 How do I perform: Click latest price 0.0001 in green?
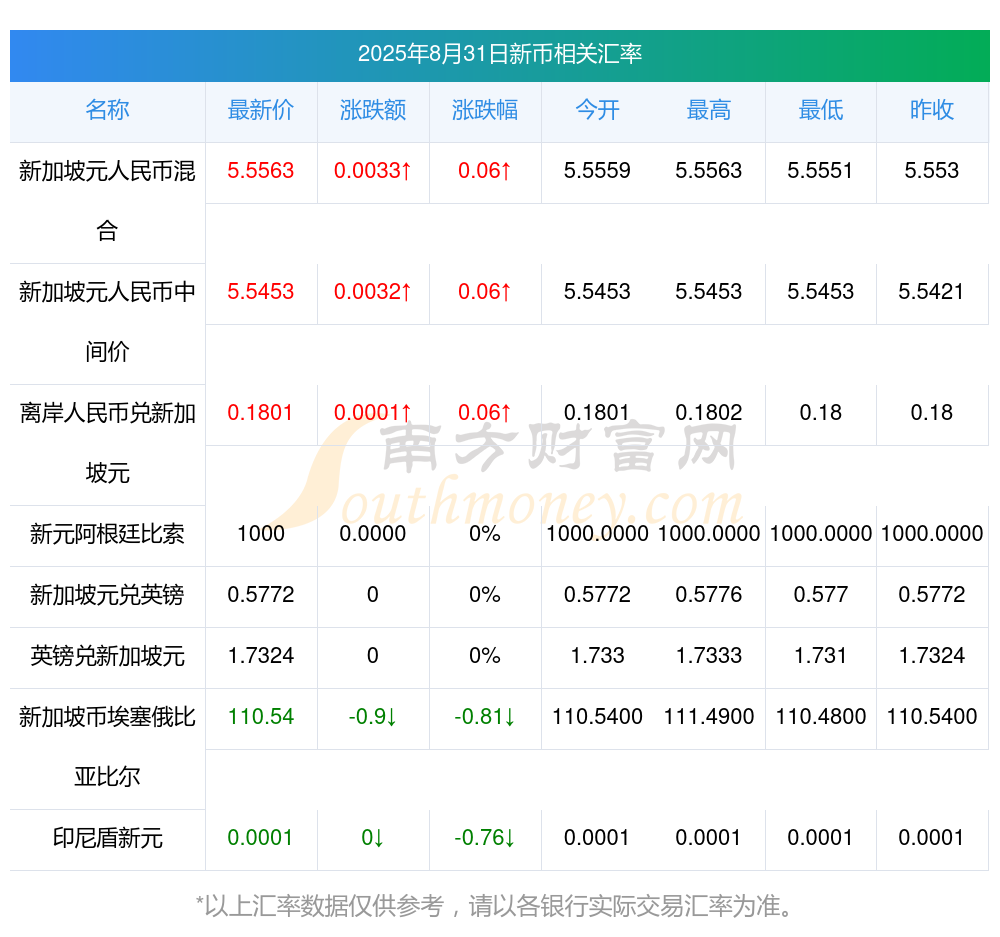[260, 838]
